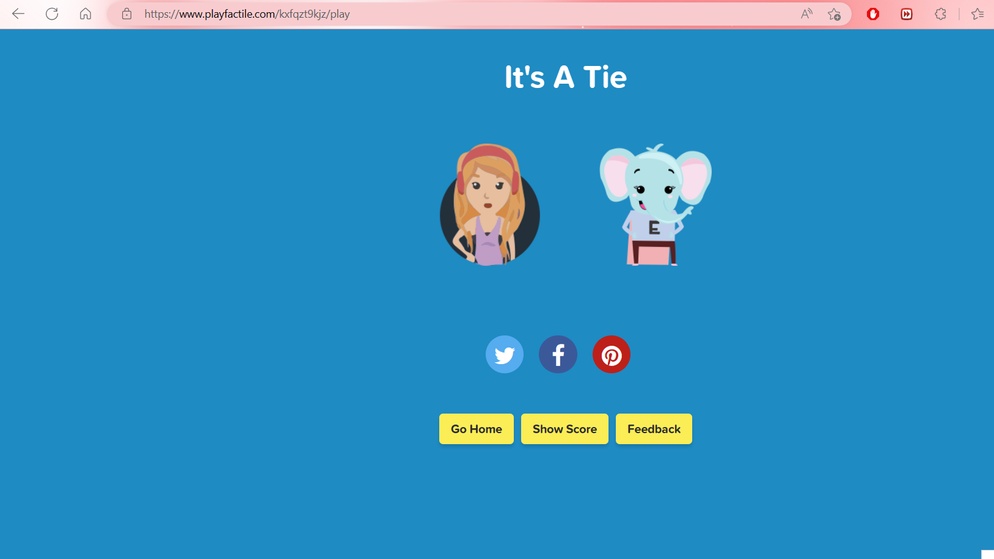Share result on Twitter
The image size is (994, 559).
click(505, 354)
